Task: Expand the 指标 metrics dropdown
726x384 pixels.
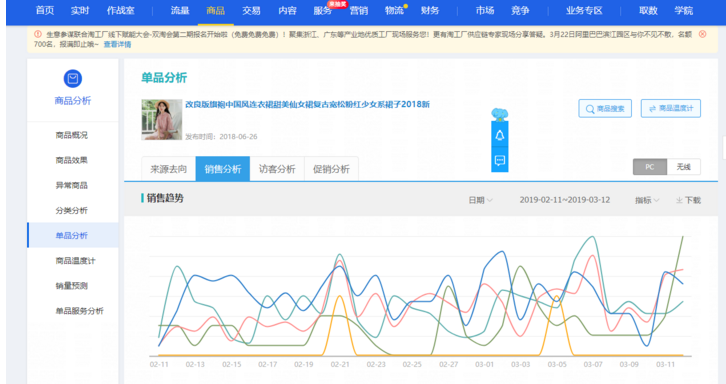Action: (647, 200)
